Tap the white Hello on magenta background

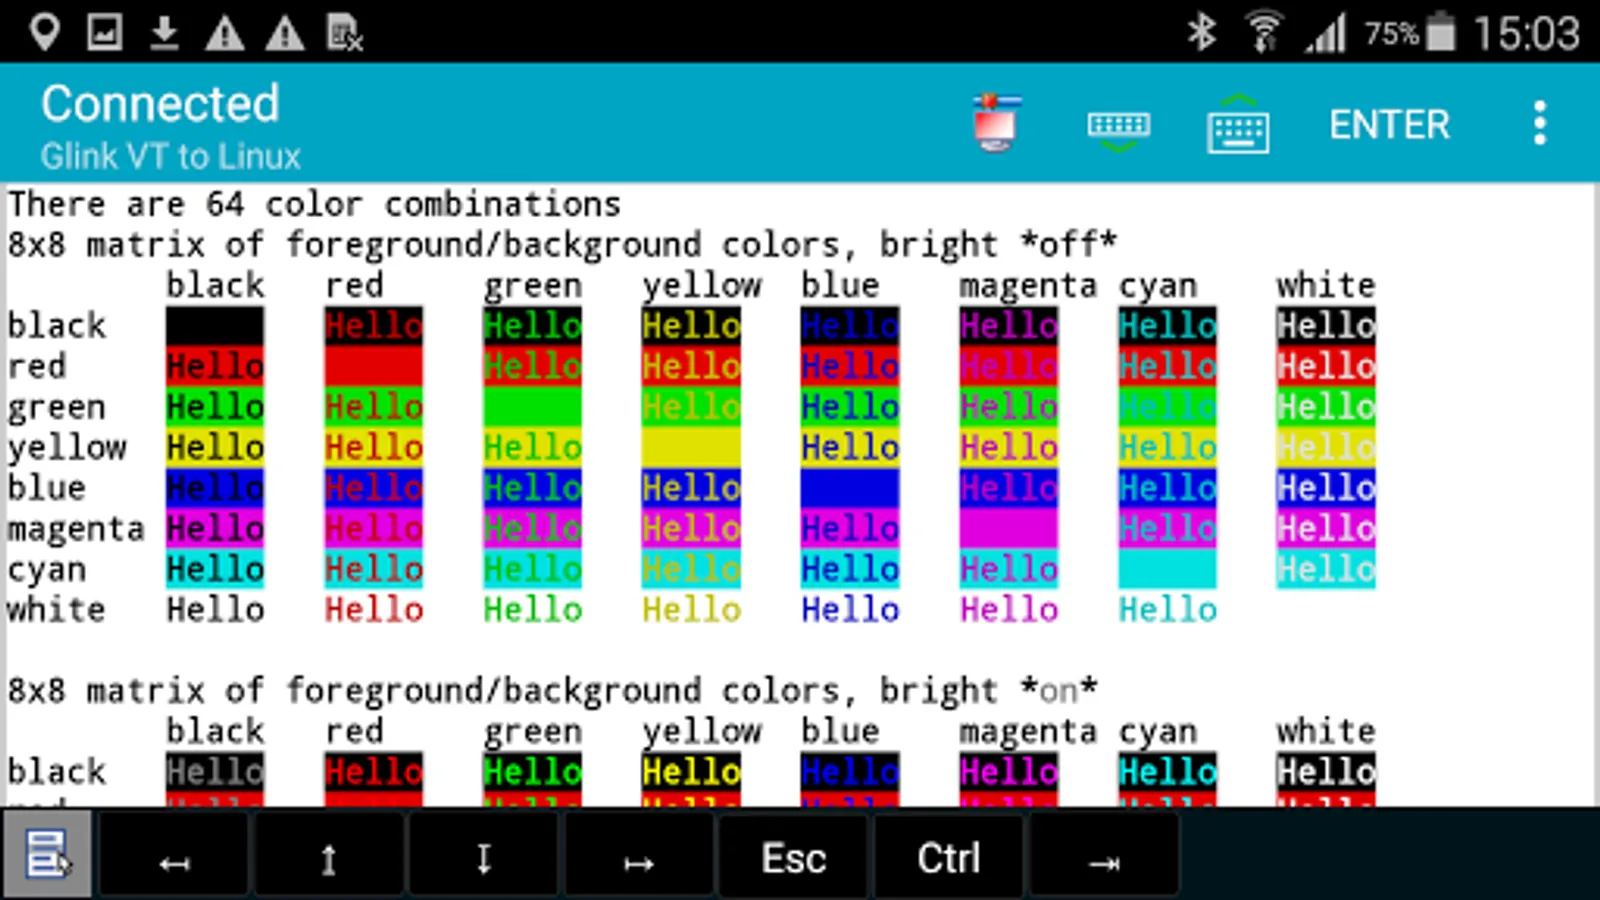[x=1326, y=528]
